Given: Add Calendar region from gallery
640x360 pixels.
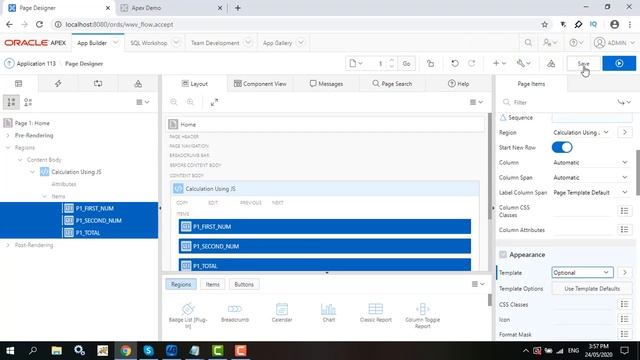Looking at the screenshot, I should [282, 313].
